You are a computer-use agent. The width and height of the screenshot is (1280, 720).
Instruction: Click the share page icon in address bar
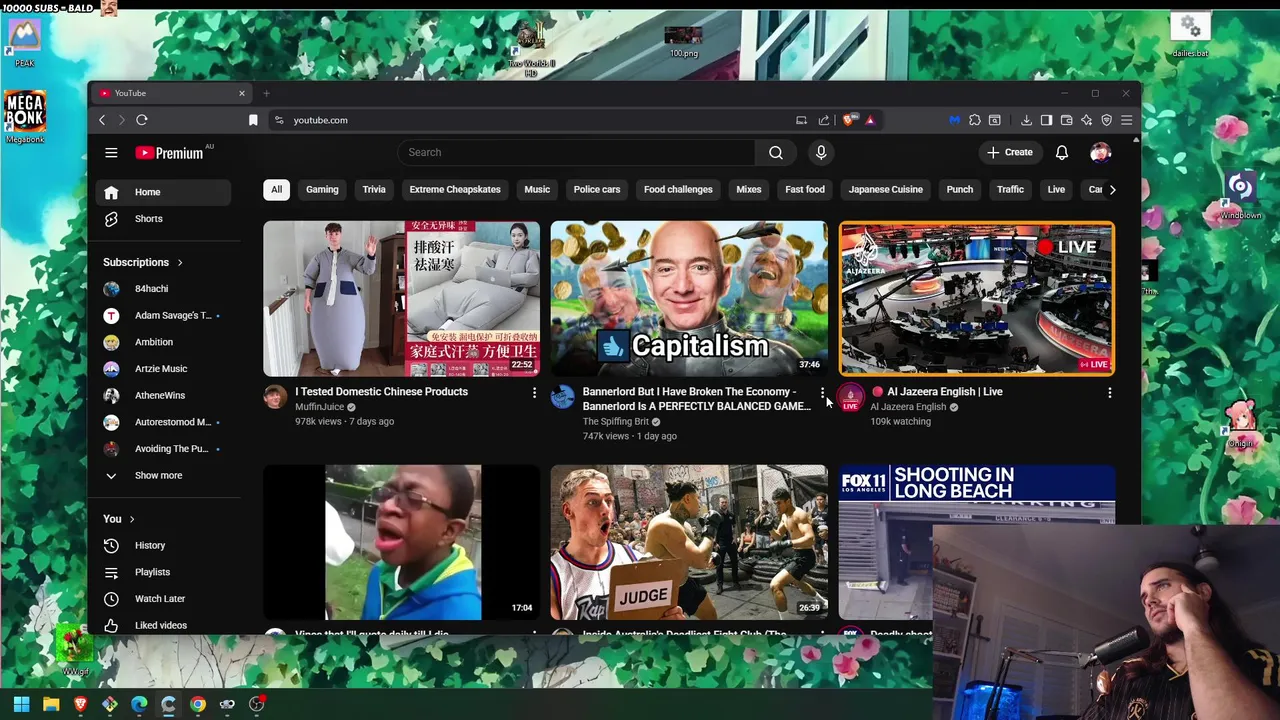click(824, 120)
